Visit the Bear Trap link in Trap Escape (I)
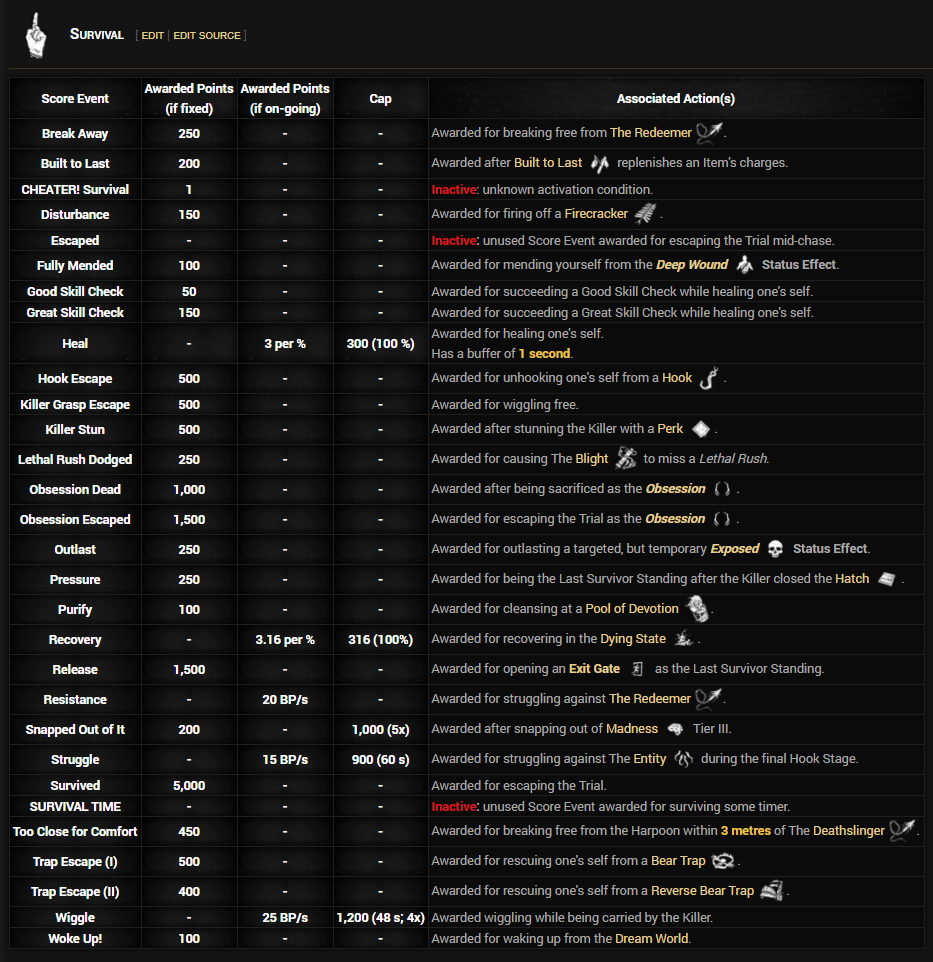The width and height of the screenshot is (933, 962). (678, 861)
